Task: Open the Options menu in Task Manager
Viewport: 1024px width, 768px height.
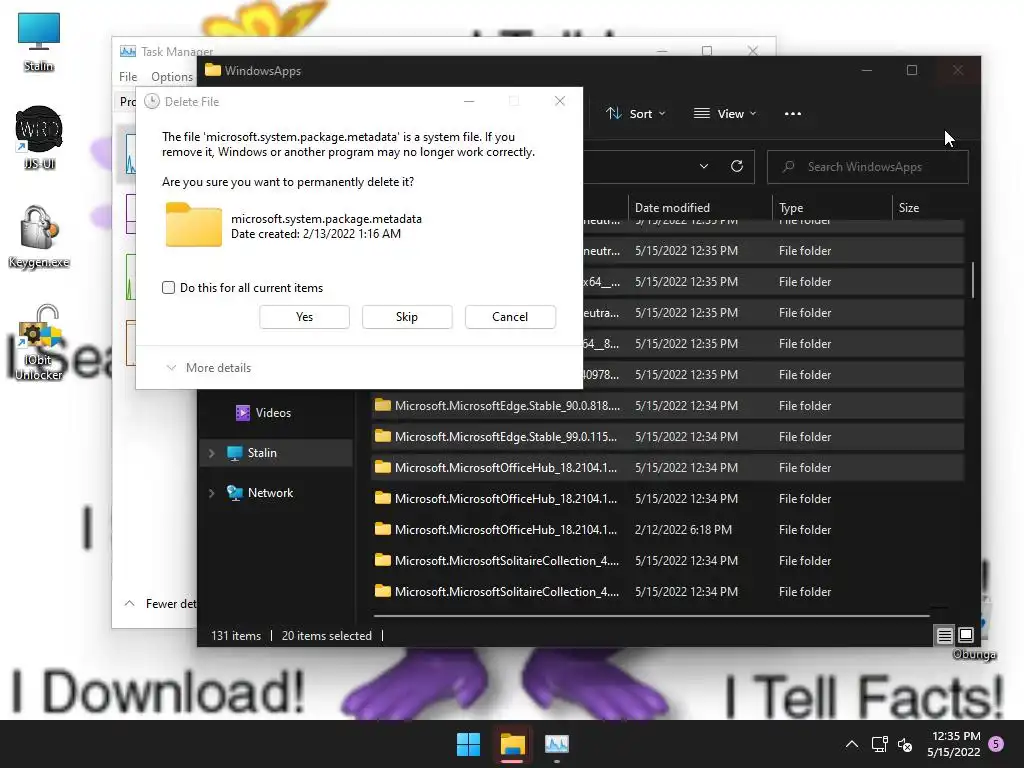Action: click(x=172, y=76)
